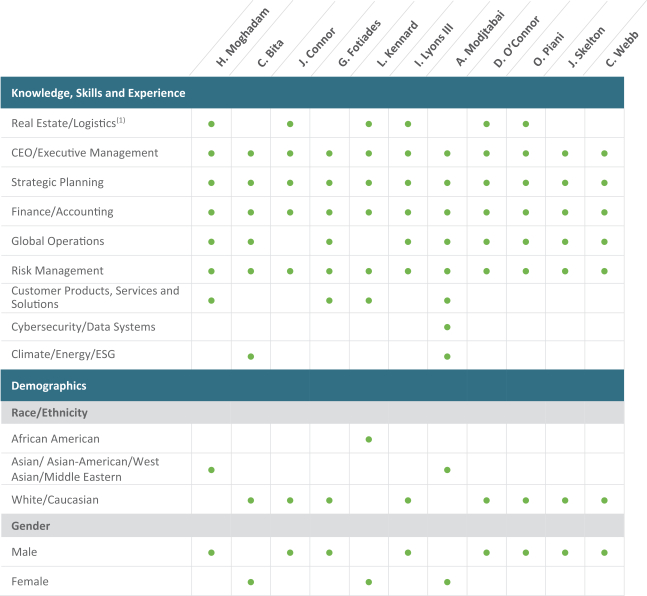Click Real Estate/Logistics dot for O. Piani
The height and width of the screenshot is (596, 647).
[526, 124]
